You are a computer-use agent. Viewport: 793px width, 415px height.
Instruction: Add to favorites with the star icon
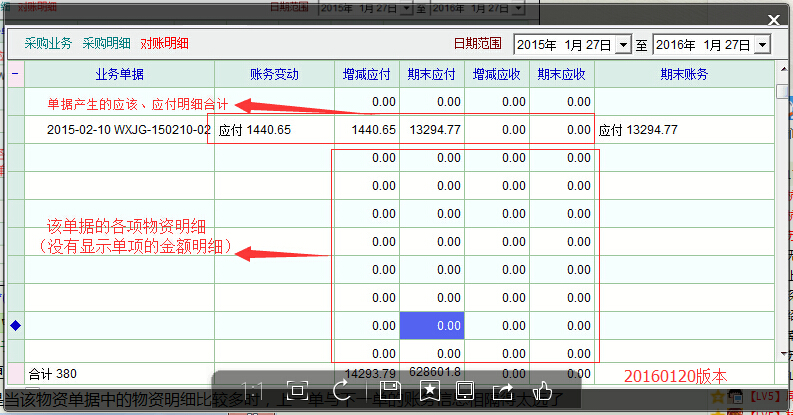[x=428, y=388]
